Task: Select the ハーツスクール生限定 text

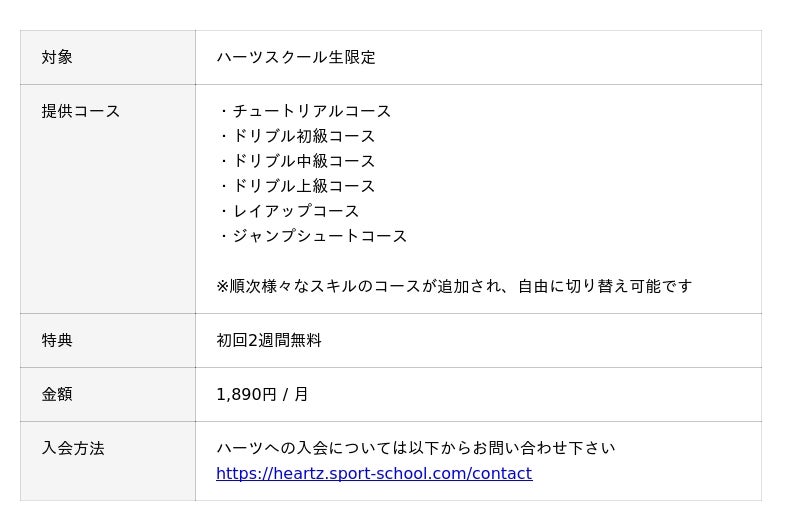Action: [296, 57]
